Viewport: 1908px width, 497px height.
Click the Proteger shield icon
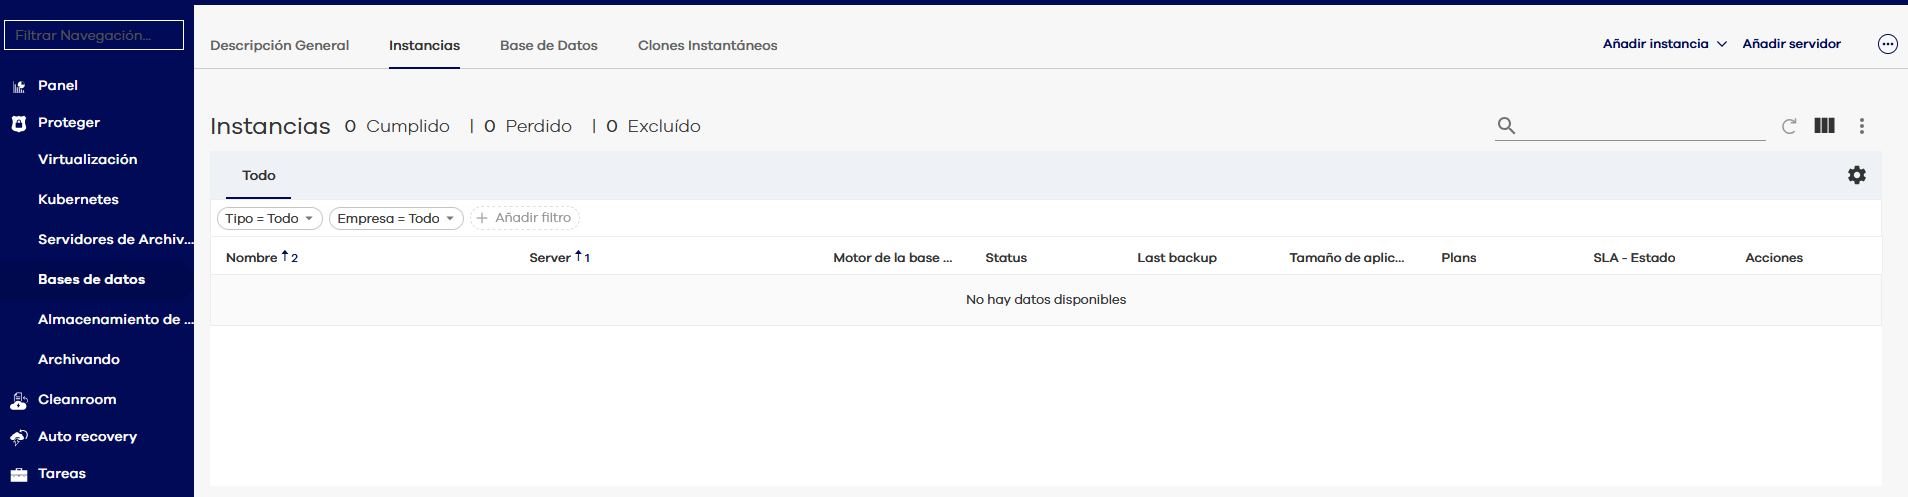pos(18,123)
